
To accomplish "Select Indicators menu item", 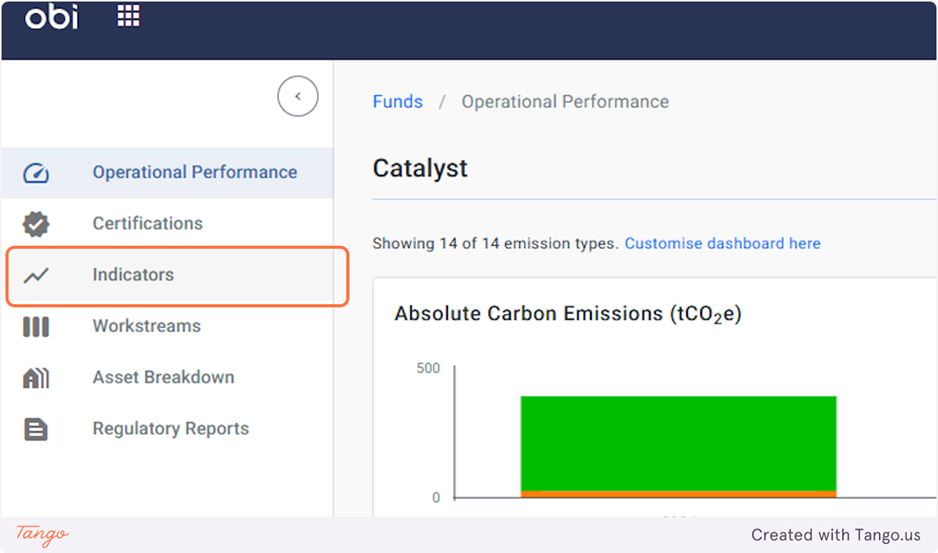I will [133, 274].
